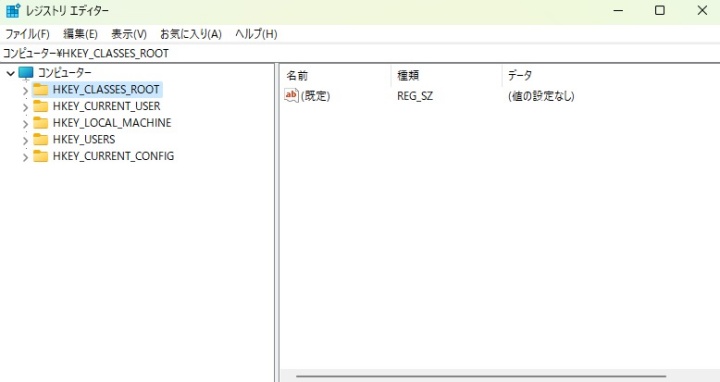Collapse the コンピューター root node
This screenshot has height=382, width=720.
[10, 73]
